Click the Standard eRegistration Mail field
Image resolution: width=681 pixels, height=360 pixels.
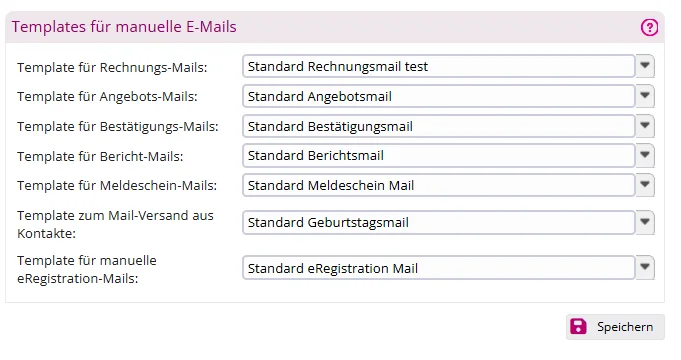[439, 268]
